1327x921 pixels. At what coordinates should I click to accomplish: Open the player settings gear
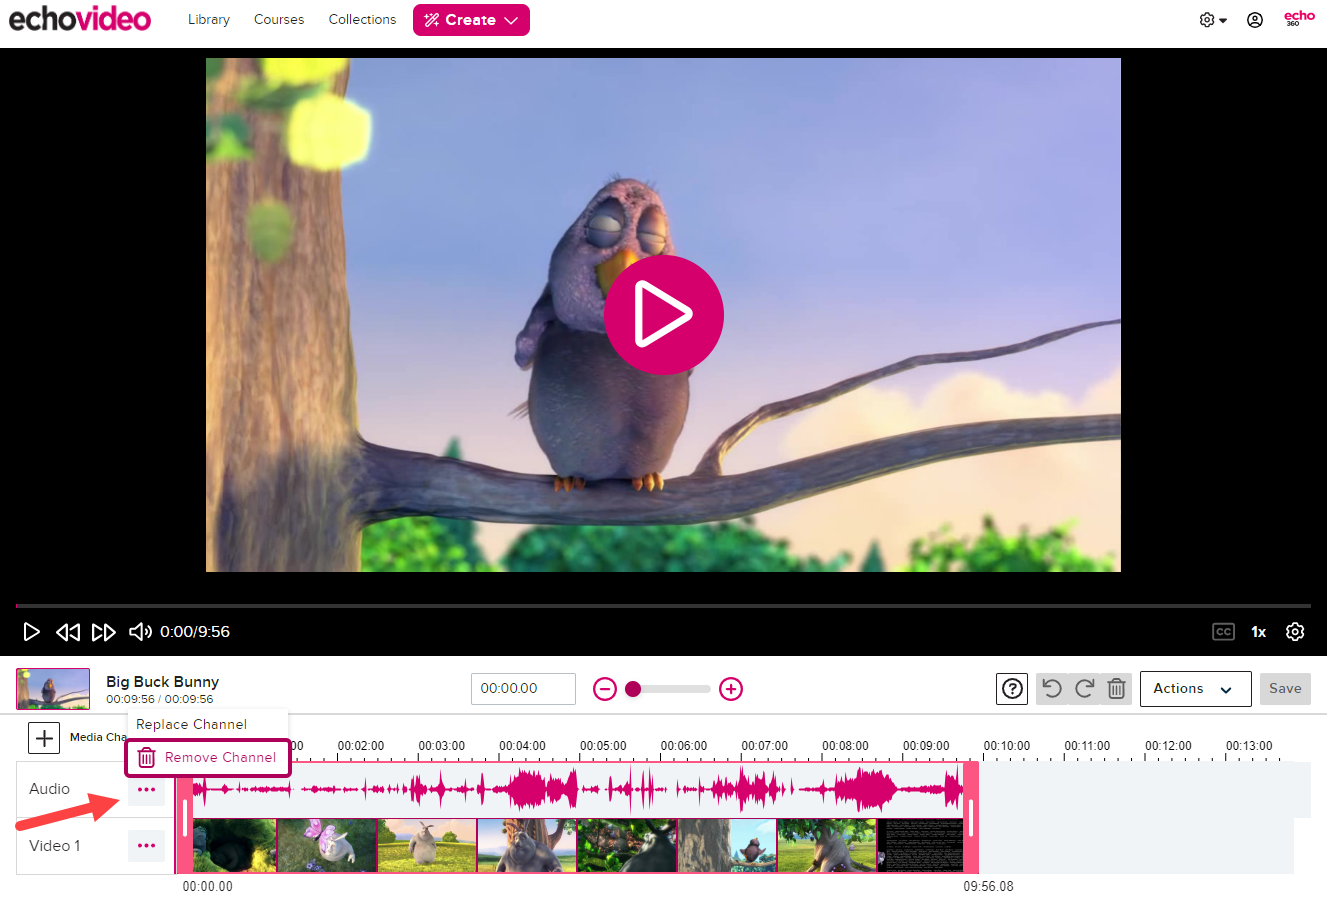pos(1295,632)
